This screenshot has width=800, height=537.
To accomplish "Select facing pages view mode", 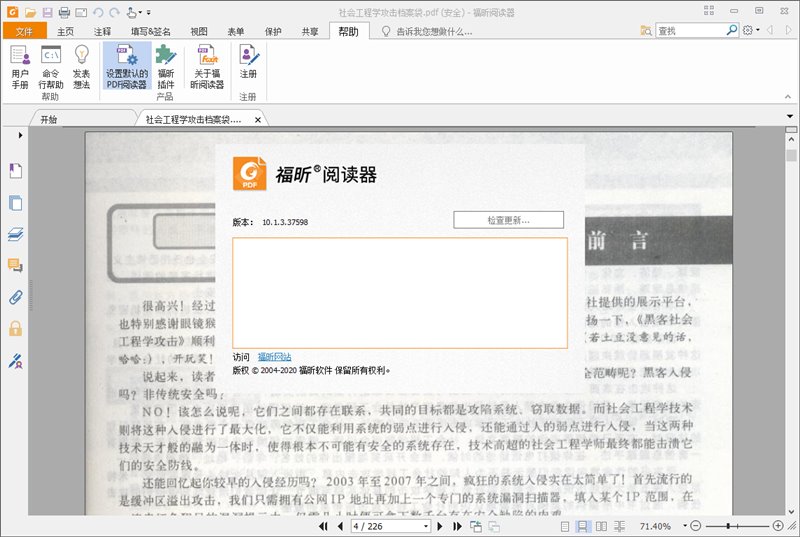I will [602, 526].
